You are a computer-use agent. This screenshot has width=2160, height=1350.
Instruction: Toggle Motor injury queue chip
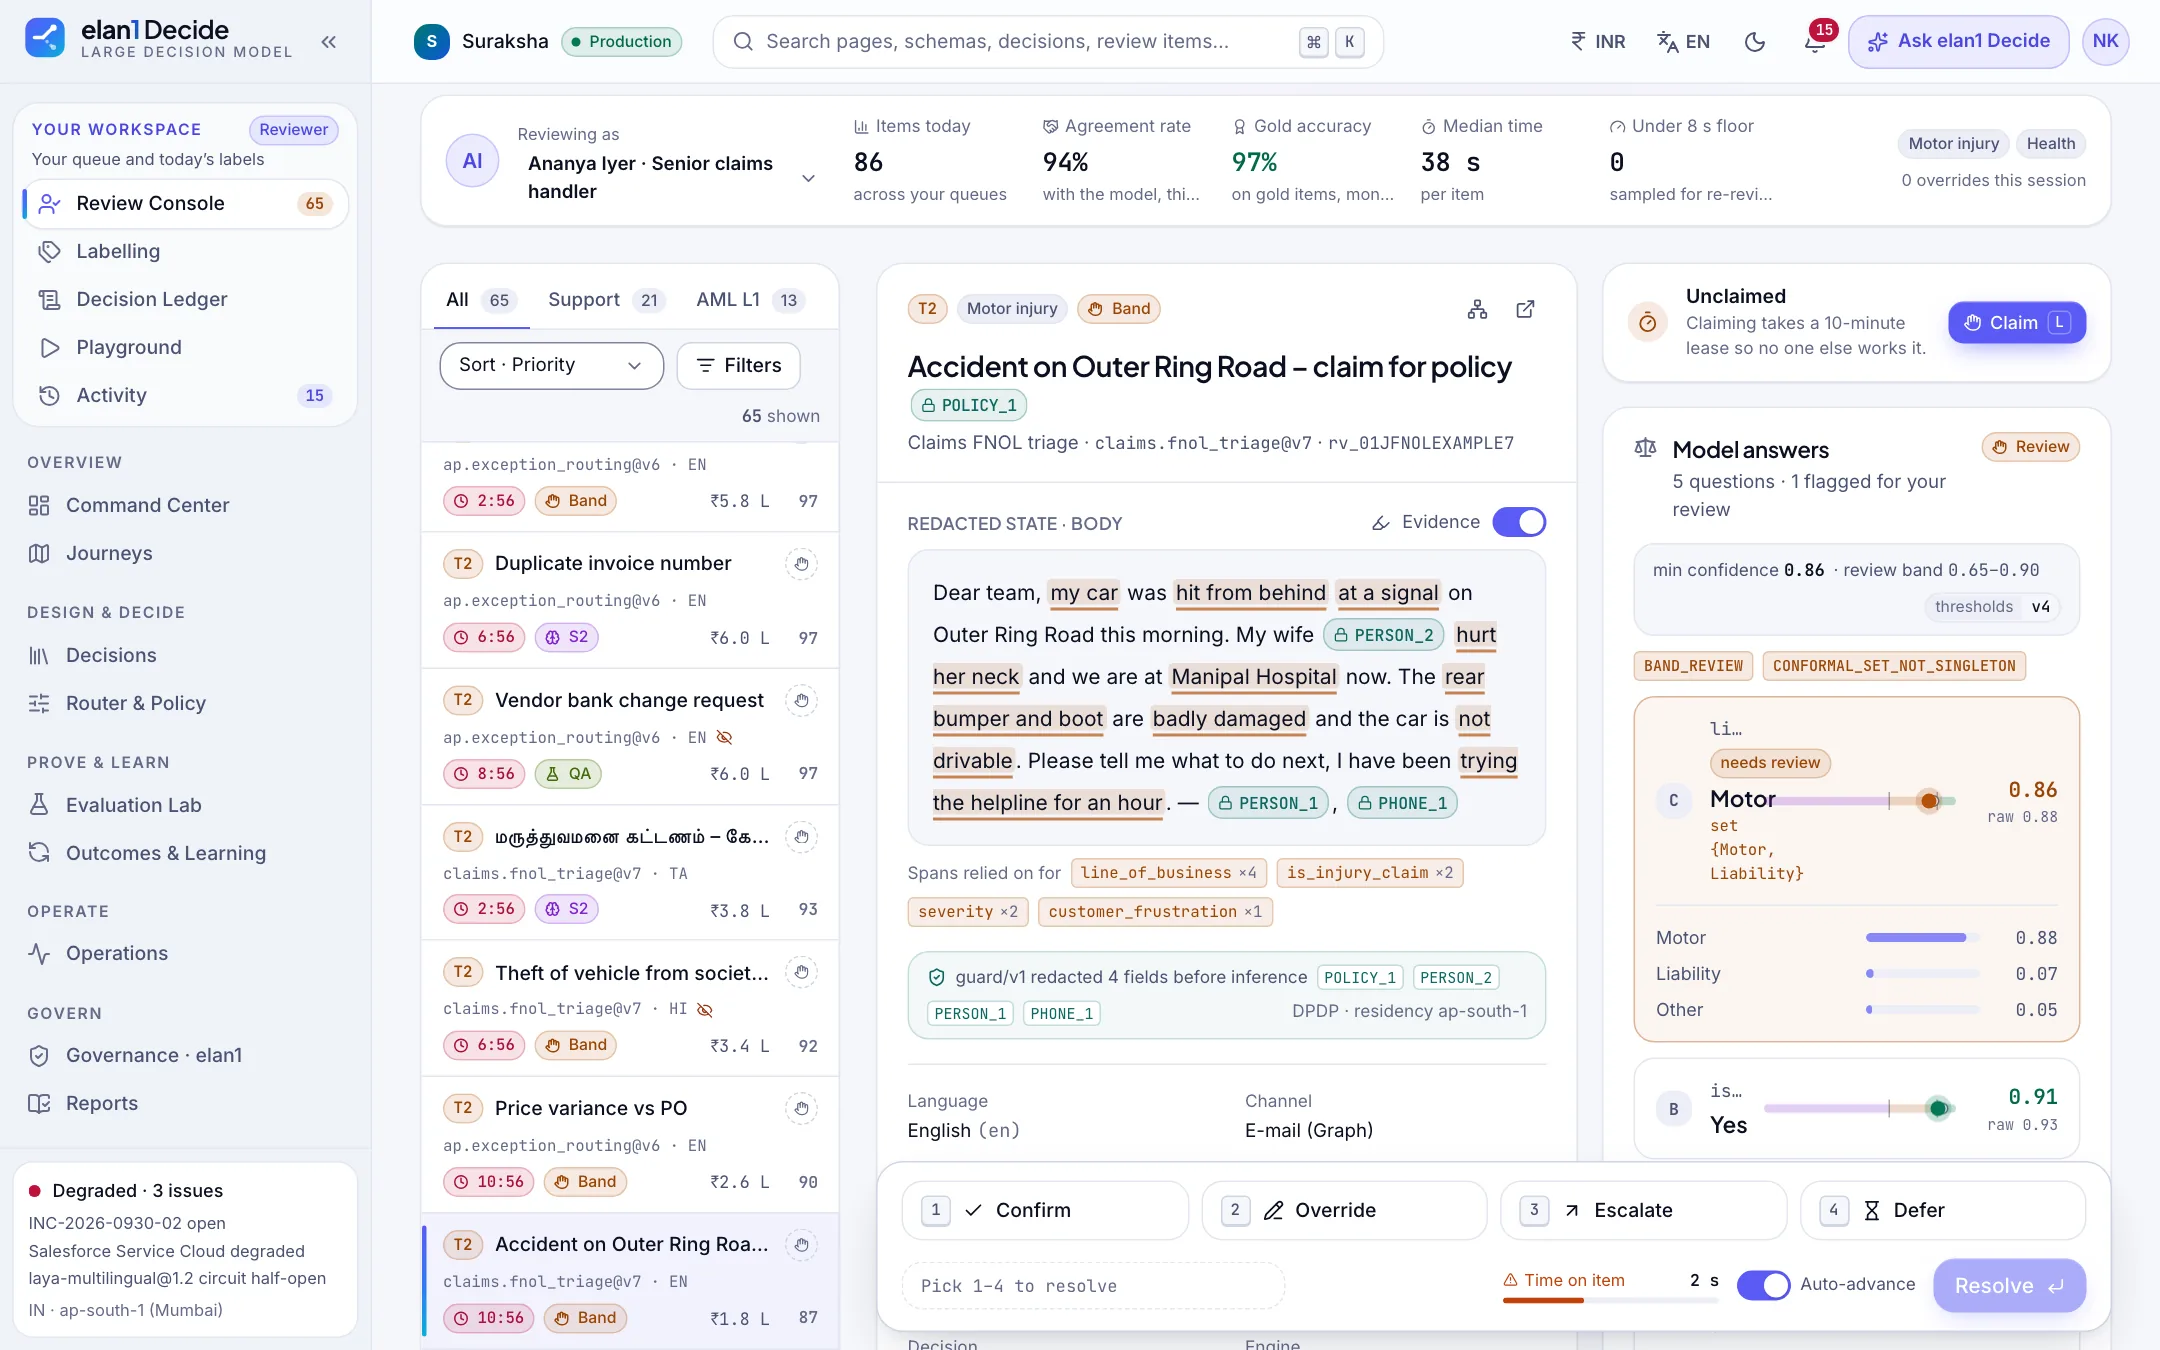1953,144
